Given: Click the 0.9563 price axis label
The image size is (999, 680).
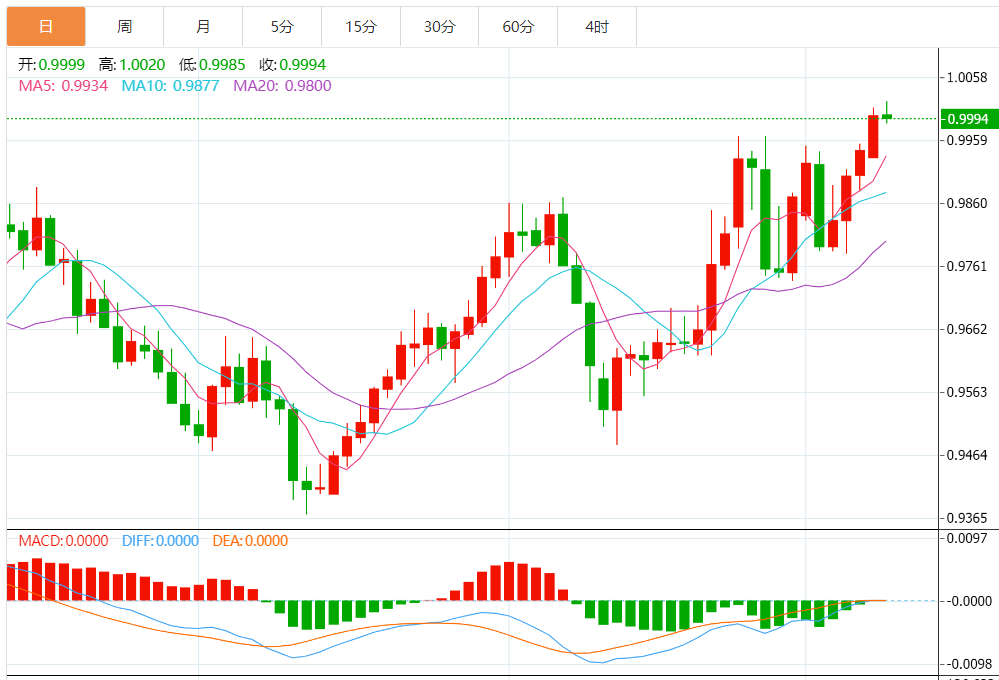Looking at the screenshot, I should tap(967, 392).
